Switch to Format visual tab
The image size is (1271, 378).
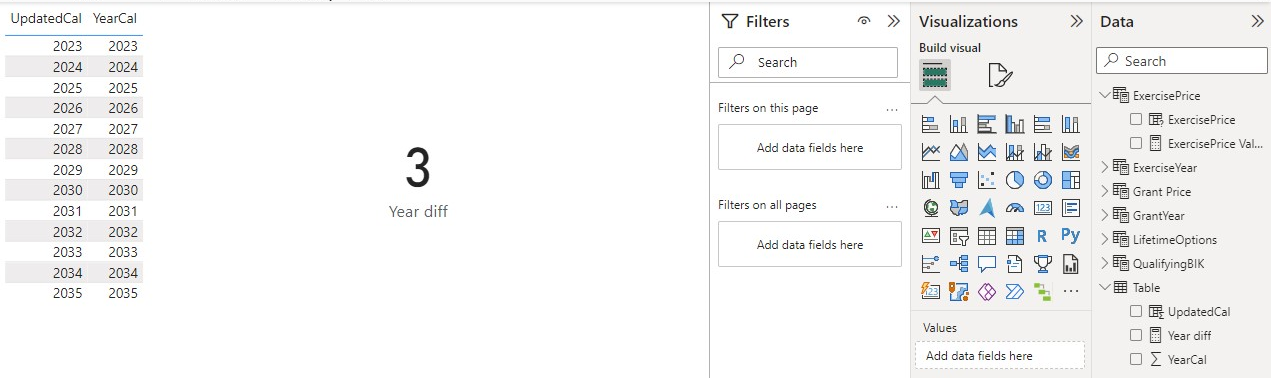[1000, 76]
